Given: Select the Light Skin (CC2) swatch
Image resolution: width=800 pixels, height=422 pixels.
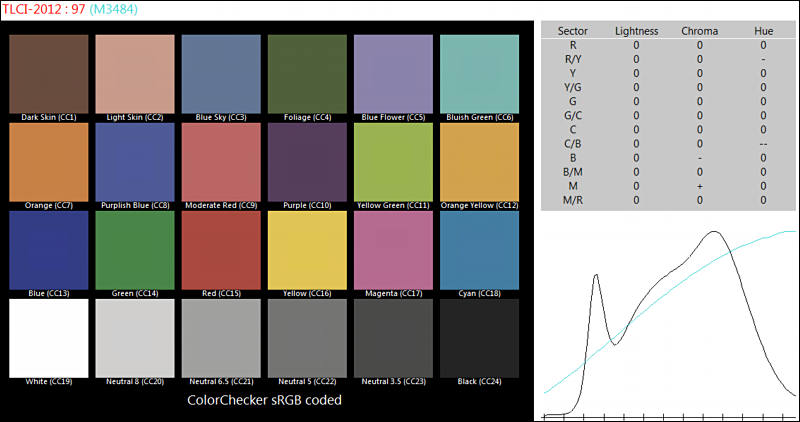Looking at the screenshot, I should click(x=134, y=73).
